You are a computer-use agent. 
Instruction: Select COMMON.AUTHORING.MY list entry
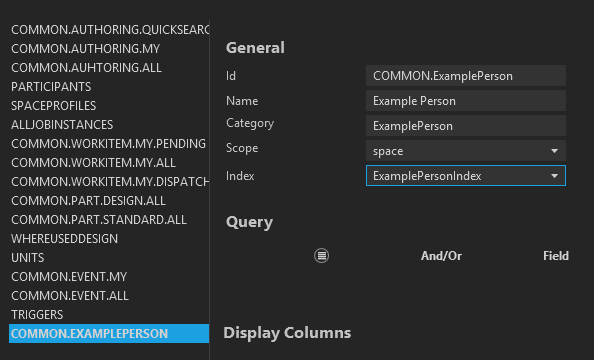pyautogui.click(x=109, y=49)
